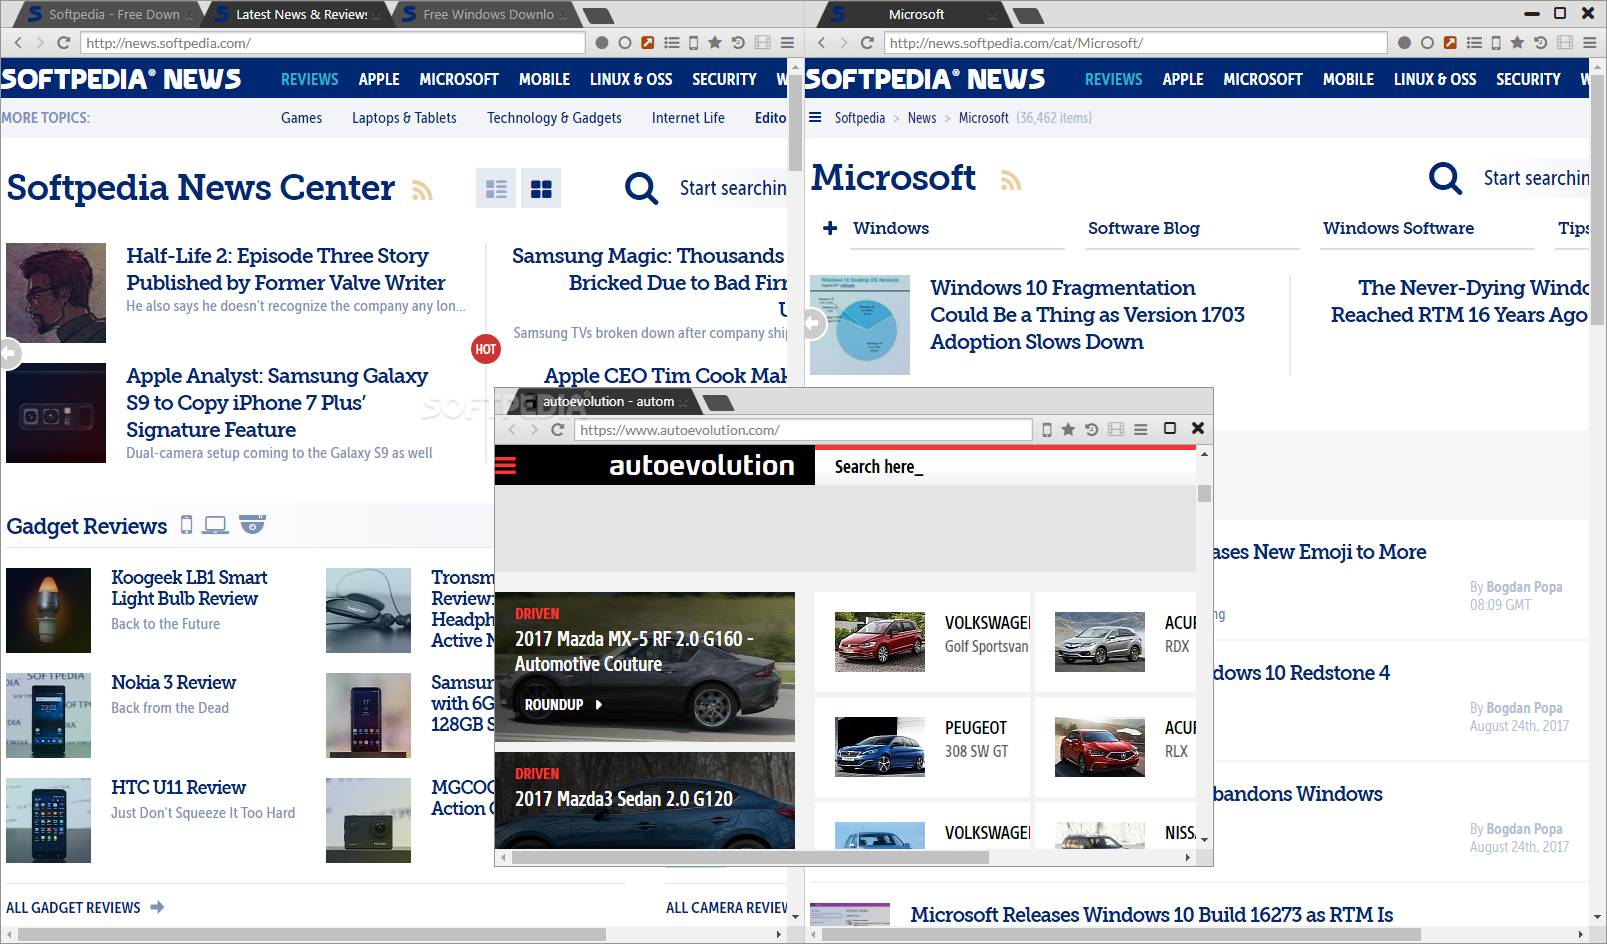This screenshot has height=944, width=1607.
Task: Open PEUGEOT 308 SW GT car card
Action: (922, 745)
